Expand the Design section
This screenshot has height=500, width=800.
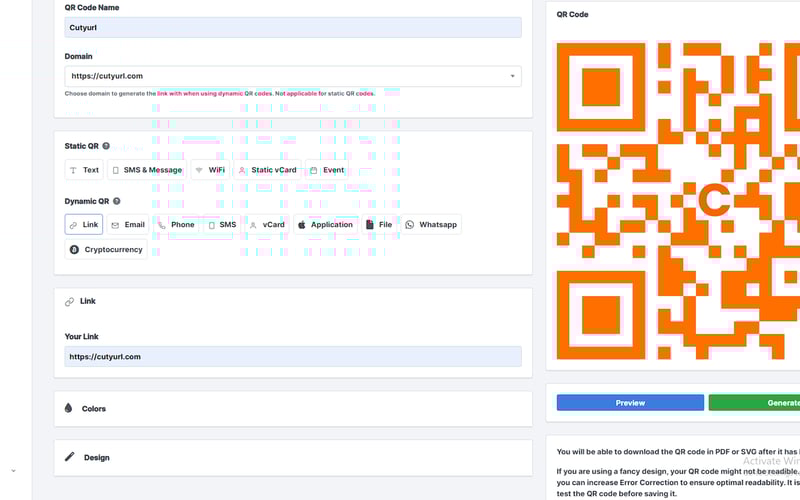coord(293,458)
